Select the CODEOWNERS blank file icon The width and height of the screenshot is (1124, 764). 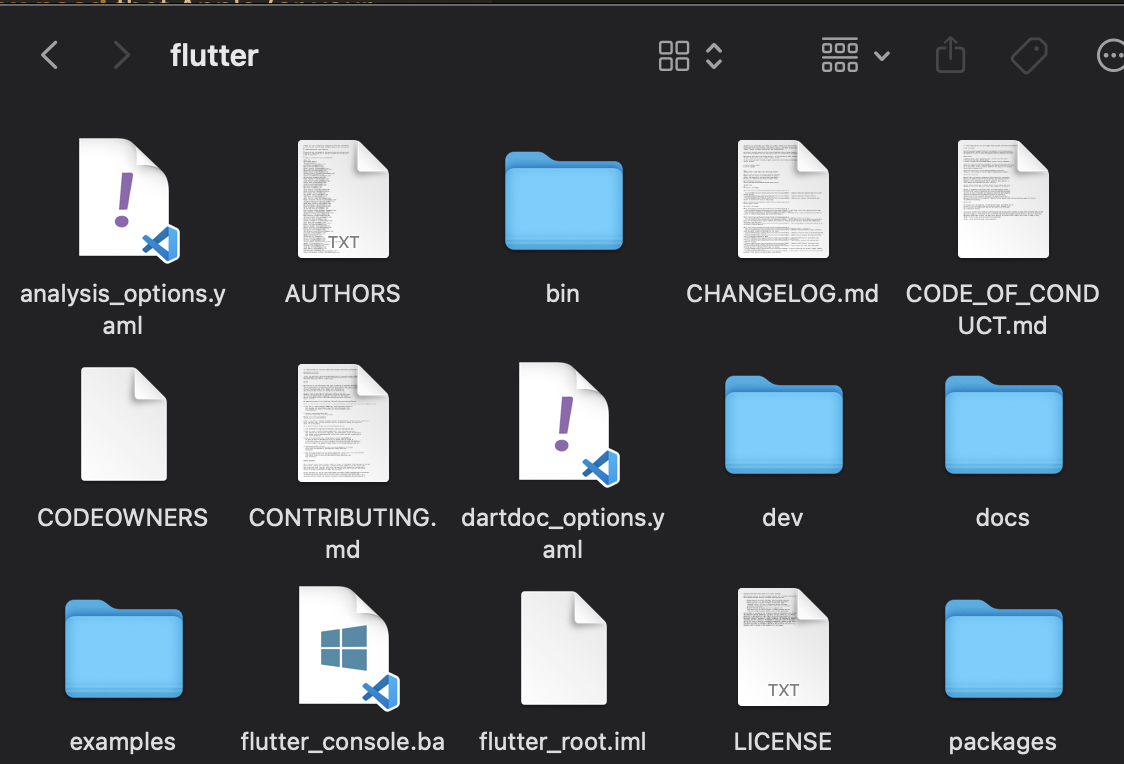click(124, 424)
